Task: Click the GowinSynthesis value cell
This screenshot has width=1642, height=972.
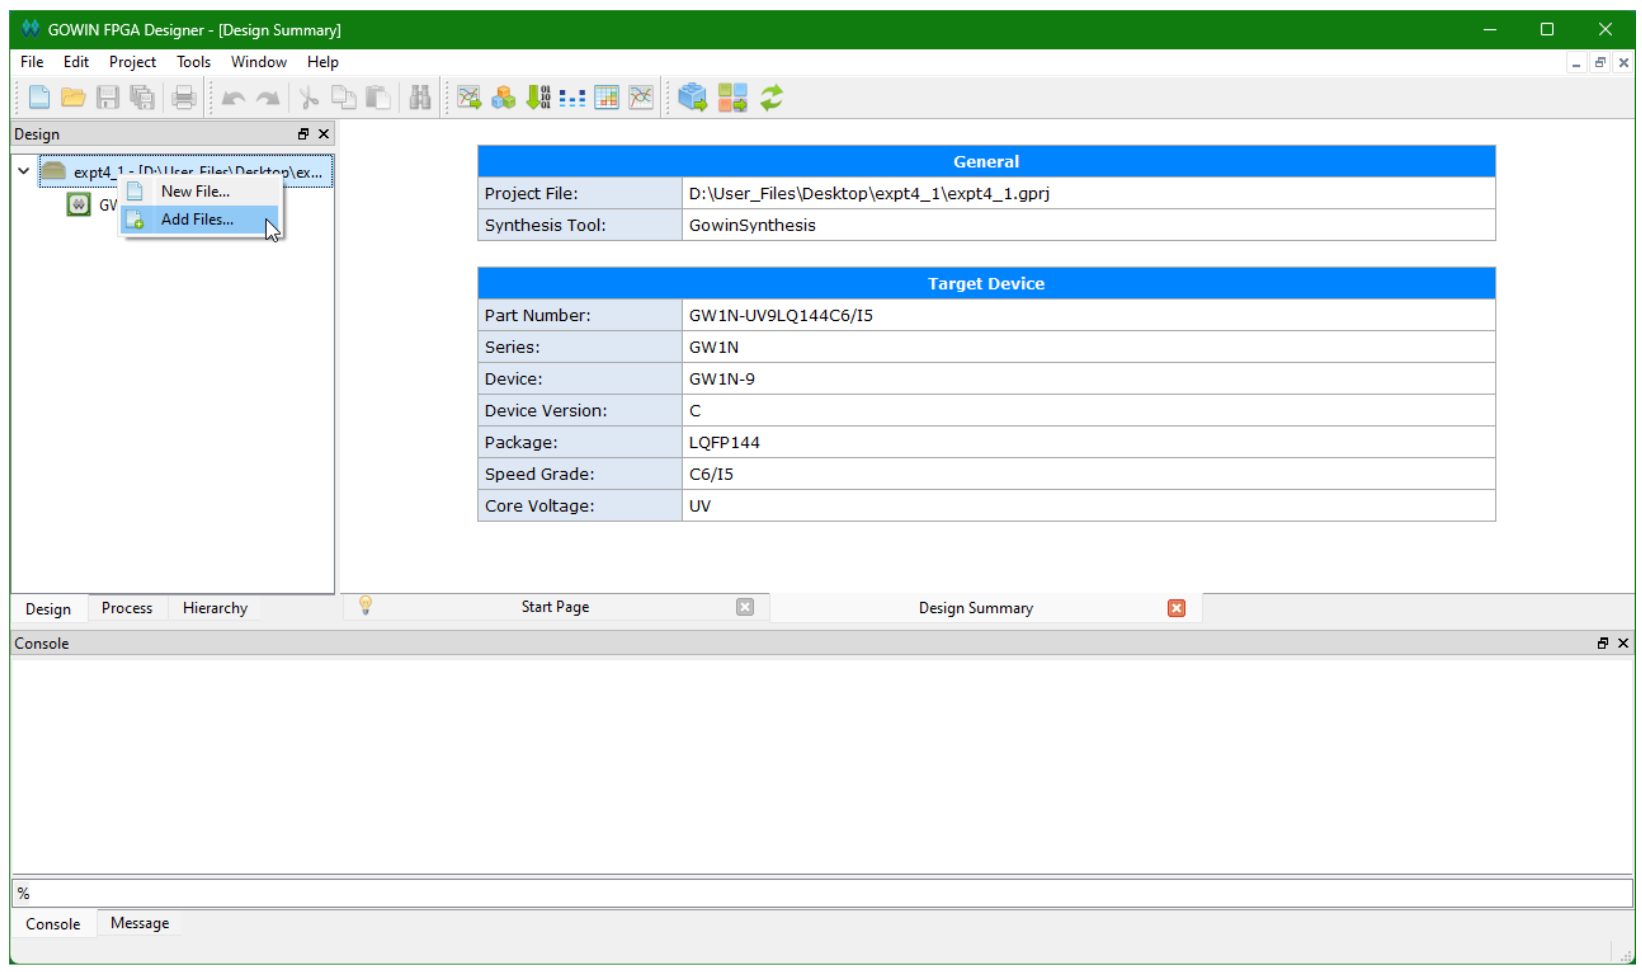Action: 1088,225
